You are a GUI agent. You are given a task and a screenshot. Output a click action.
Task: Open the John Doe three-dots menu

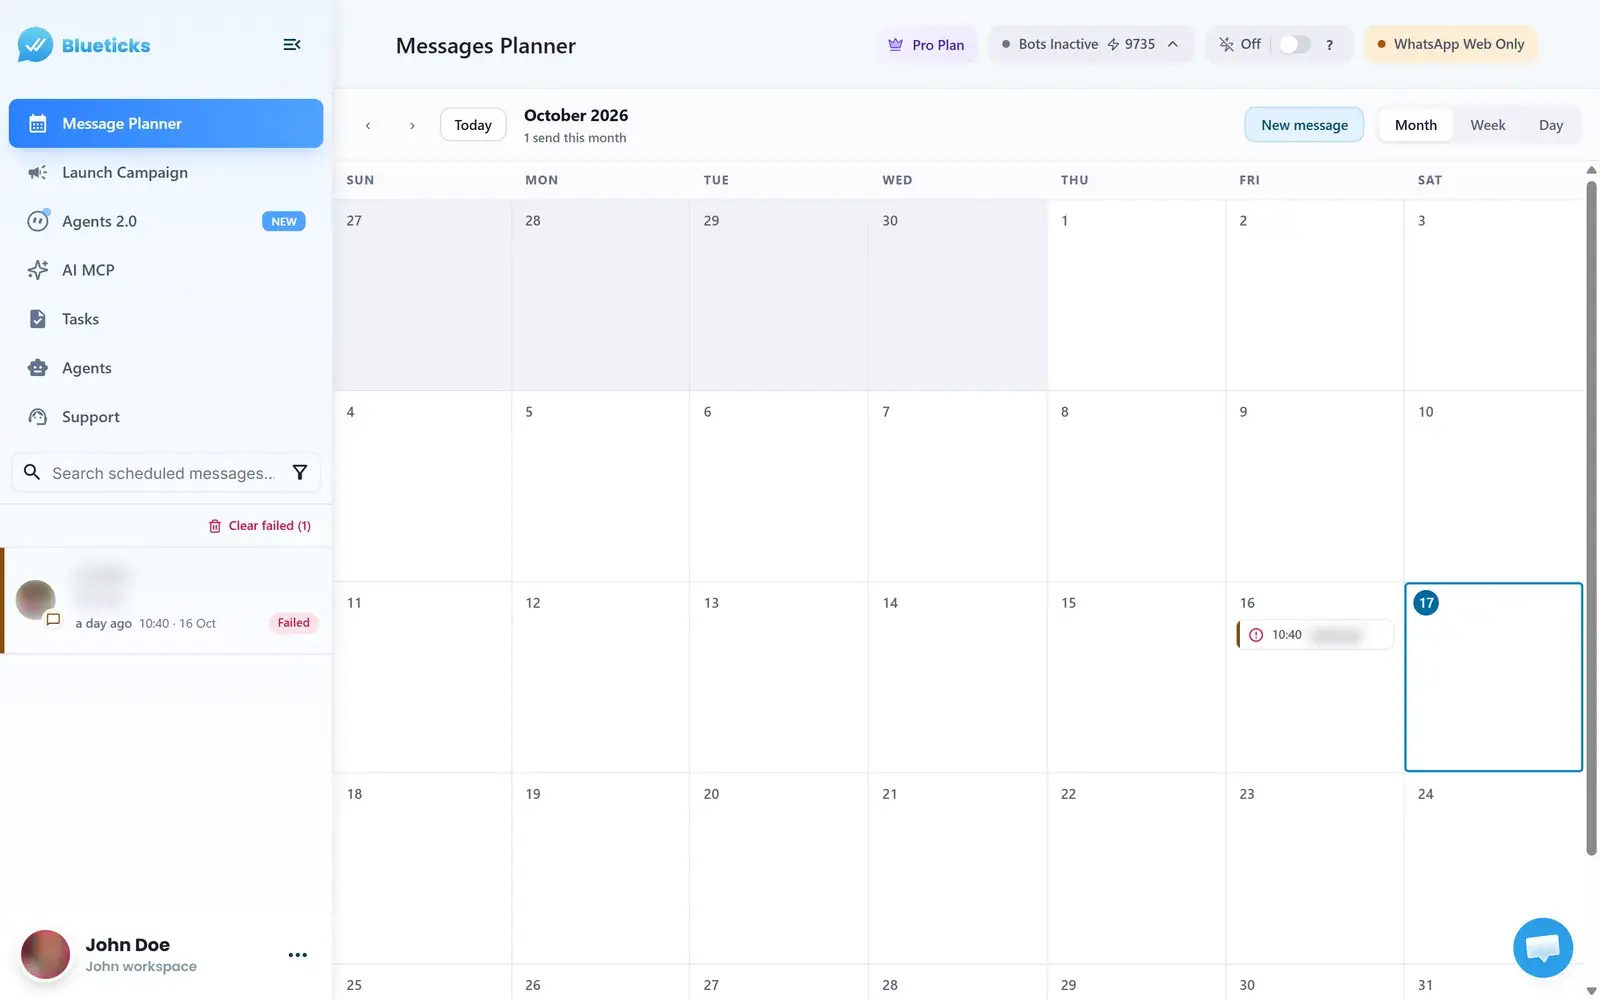coord(298,955)
